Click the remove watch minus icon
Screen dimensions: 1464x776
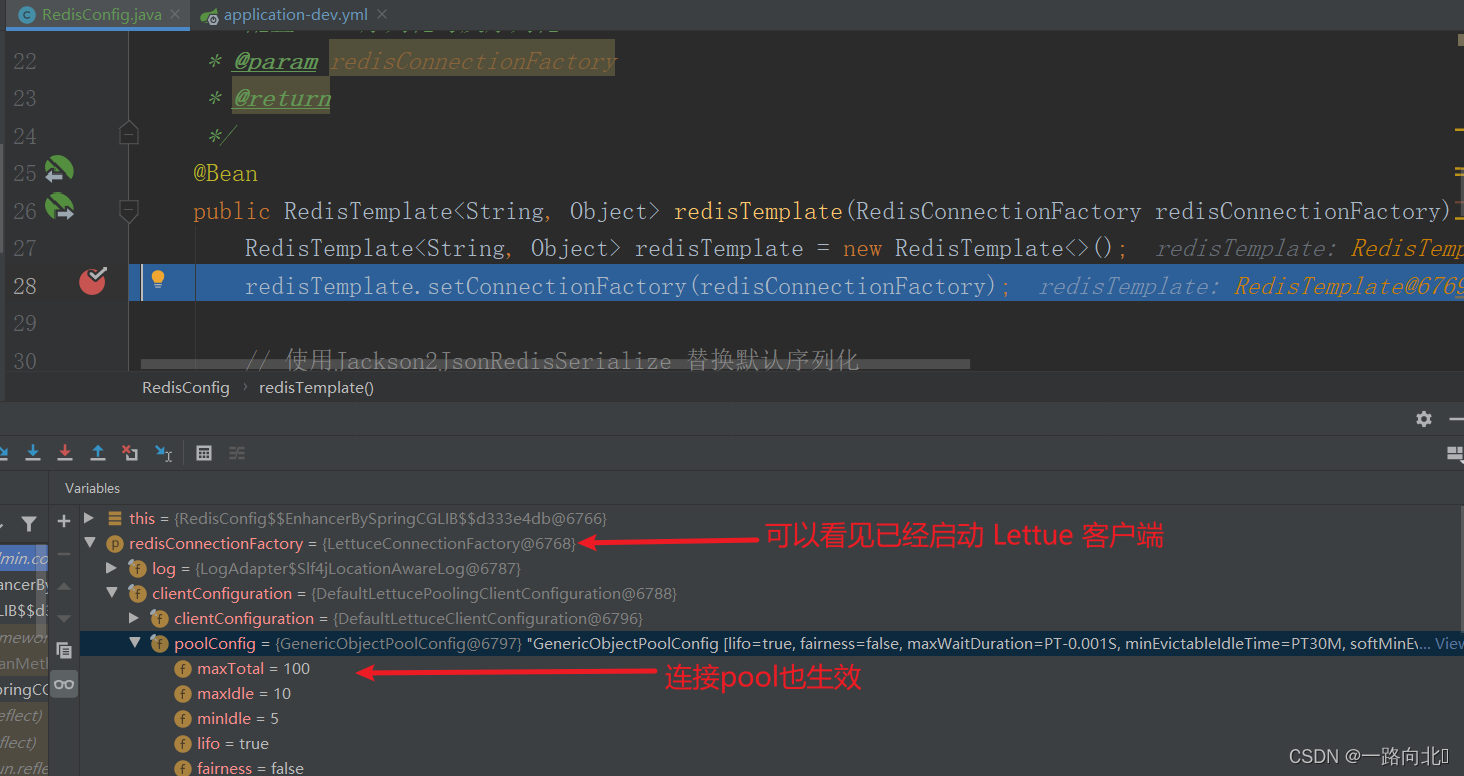point(64,553)
